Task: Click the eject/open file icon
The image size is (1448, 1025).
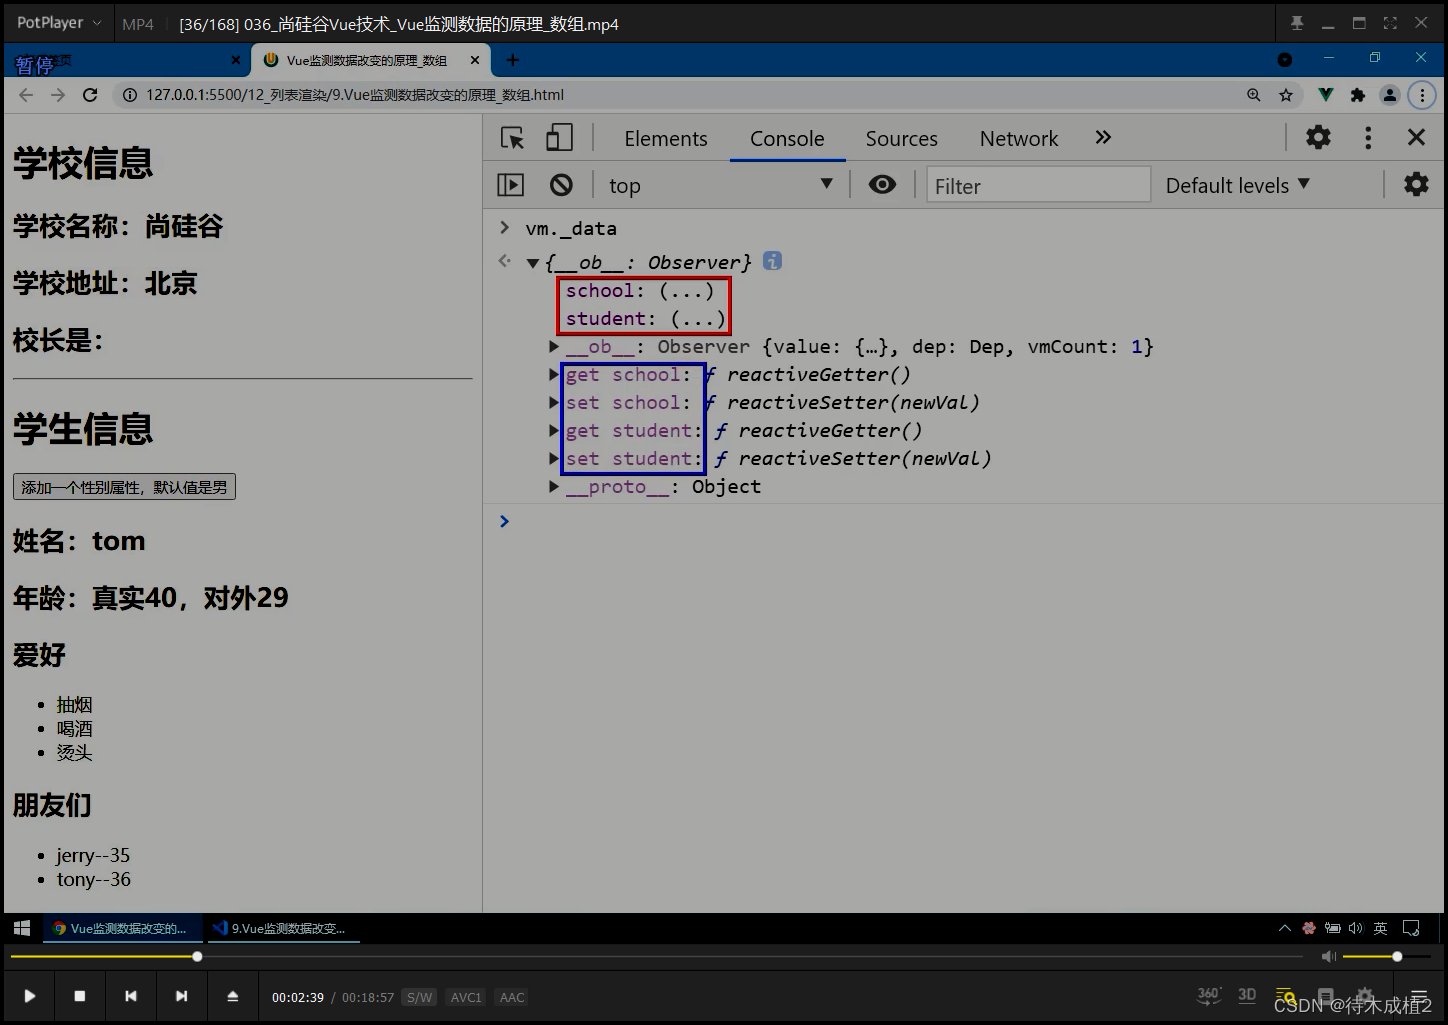Action: (x=233, y=996)
